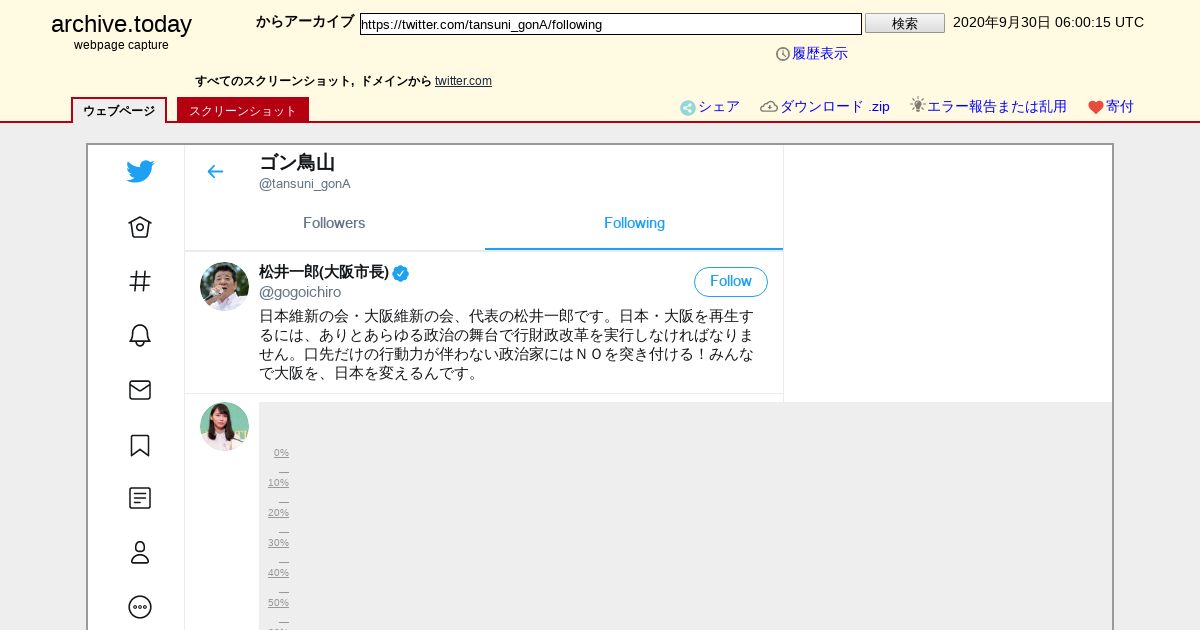The height and width of the screenshot is (630, 1200).
Task: Click the heart icon for donation
Action: (1096, 107)
